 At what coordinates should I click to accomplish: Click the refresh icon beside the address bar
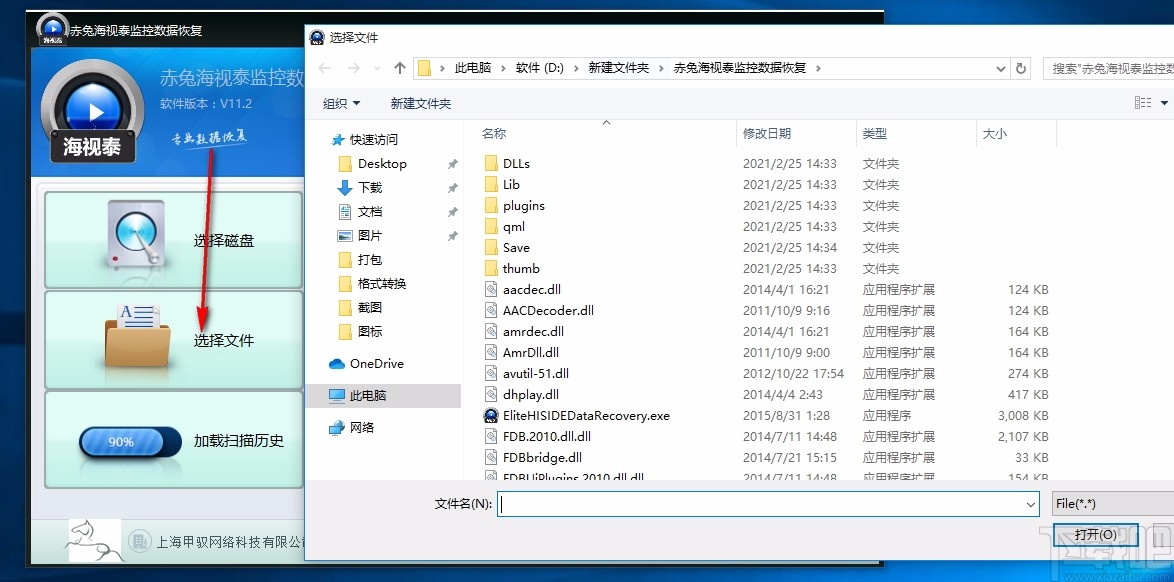pos(1019,69)
